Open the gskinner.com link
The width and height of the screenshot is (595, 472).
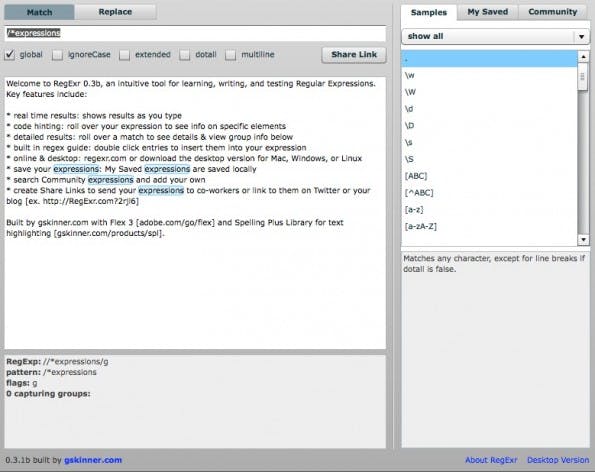click(93, 460)
